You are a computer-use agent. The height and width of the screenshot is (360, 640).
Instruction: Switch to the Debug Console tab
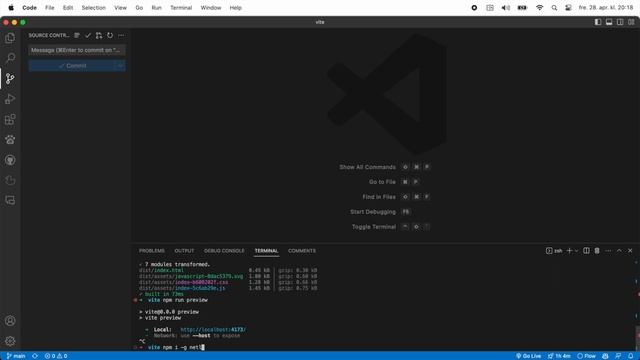224,251
